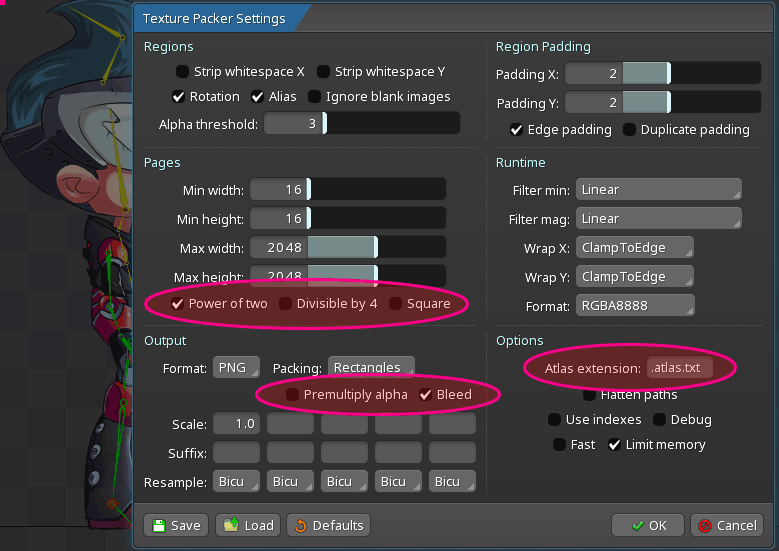Enable Premultiply alpha checkbox
Screen dimensions: 779x551
coord(292,394)
